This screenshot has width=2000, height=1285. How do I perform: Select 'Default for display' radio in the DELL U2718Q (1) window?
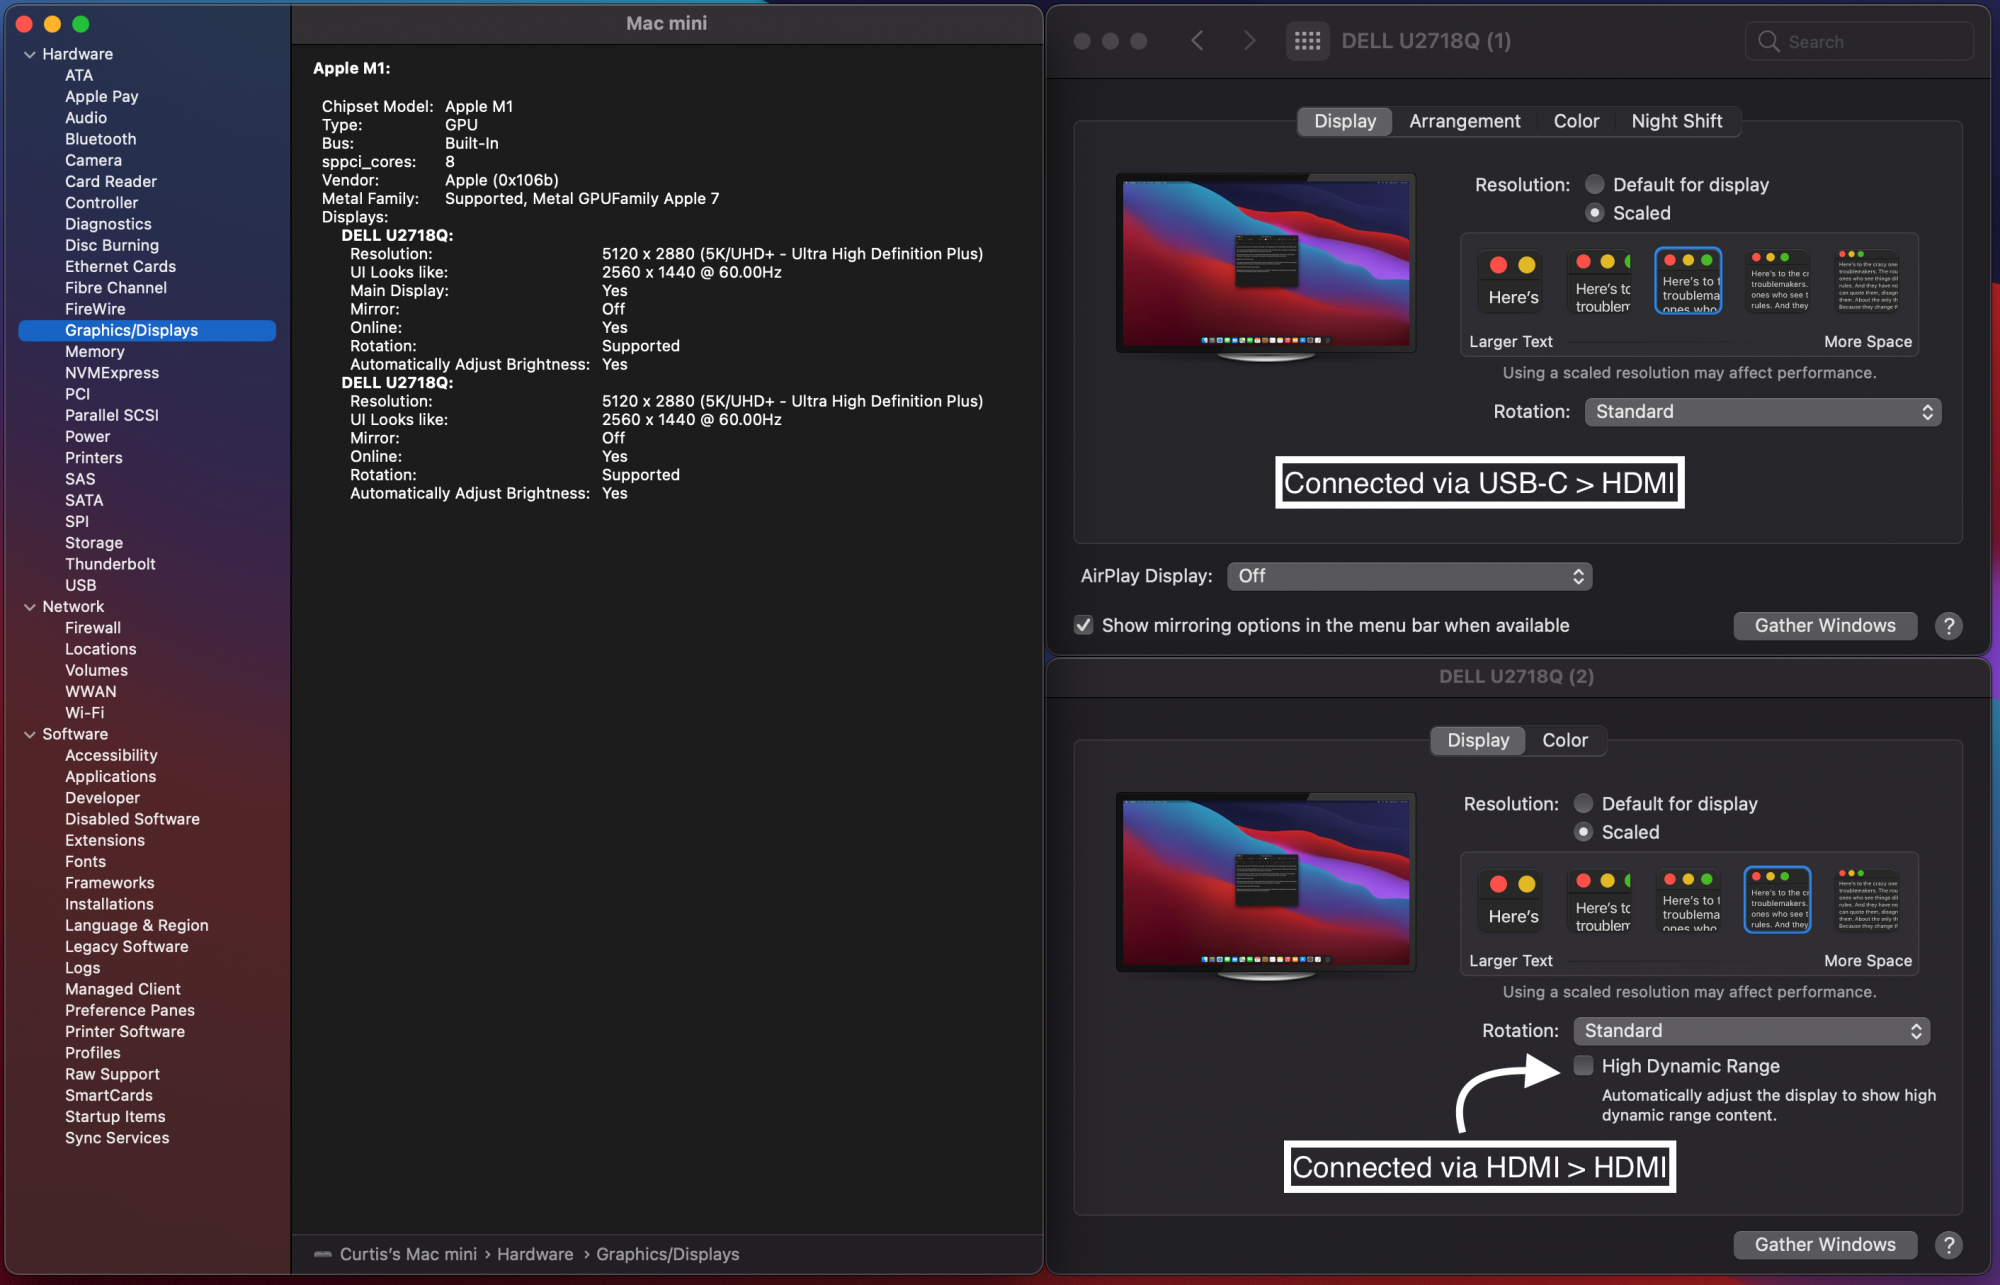click(1595, 185)
